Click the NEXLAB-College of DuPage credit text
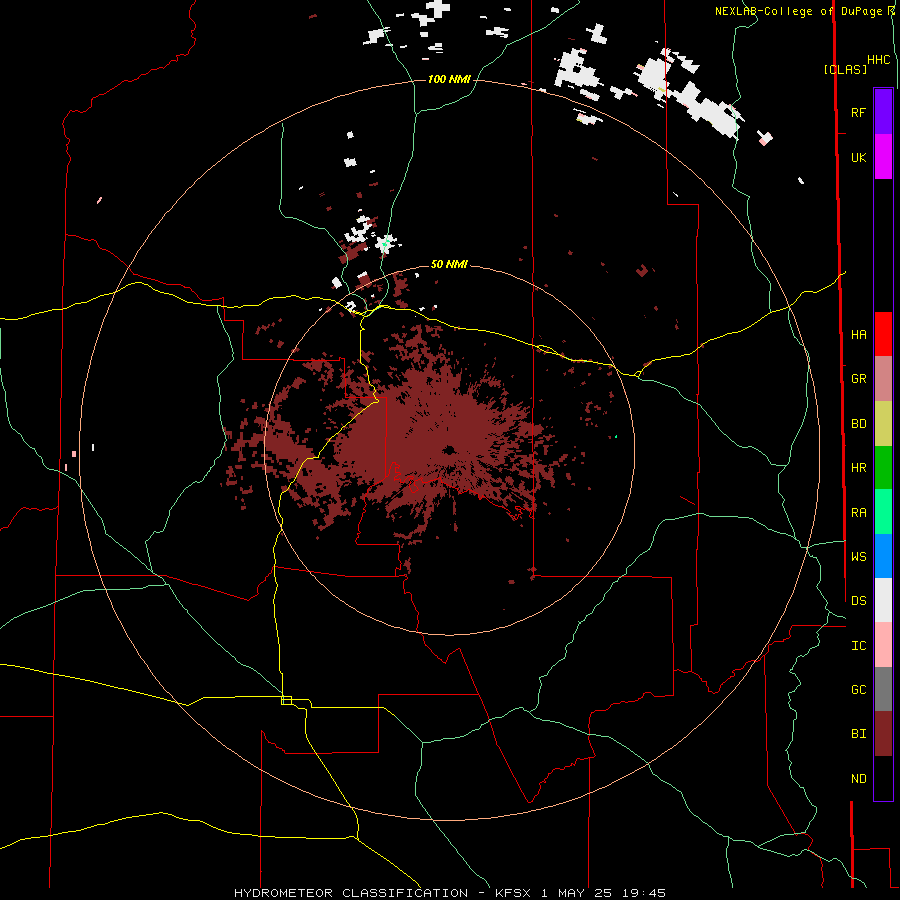Image resolution: width=900 pixels, height=900 pixels. 800,11
